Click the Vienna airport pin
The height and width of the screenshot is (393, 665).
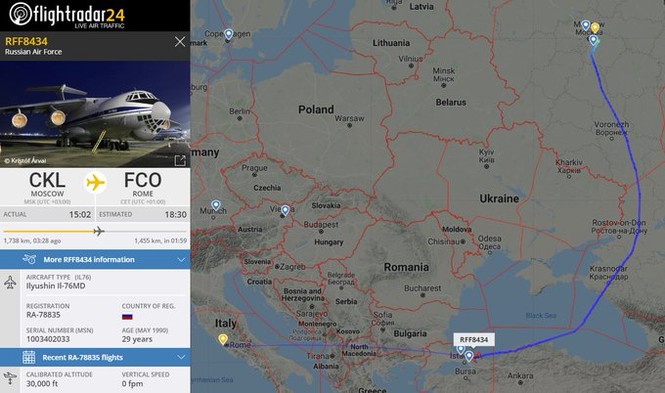click(285, 210)
